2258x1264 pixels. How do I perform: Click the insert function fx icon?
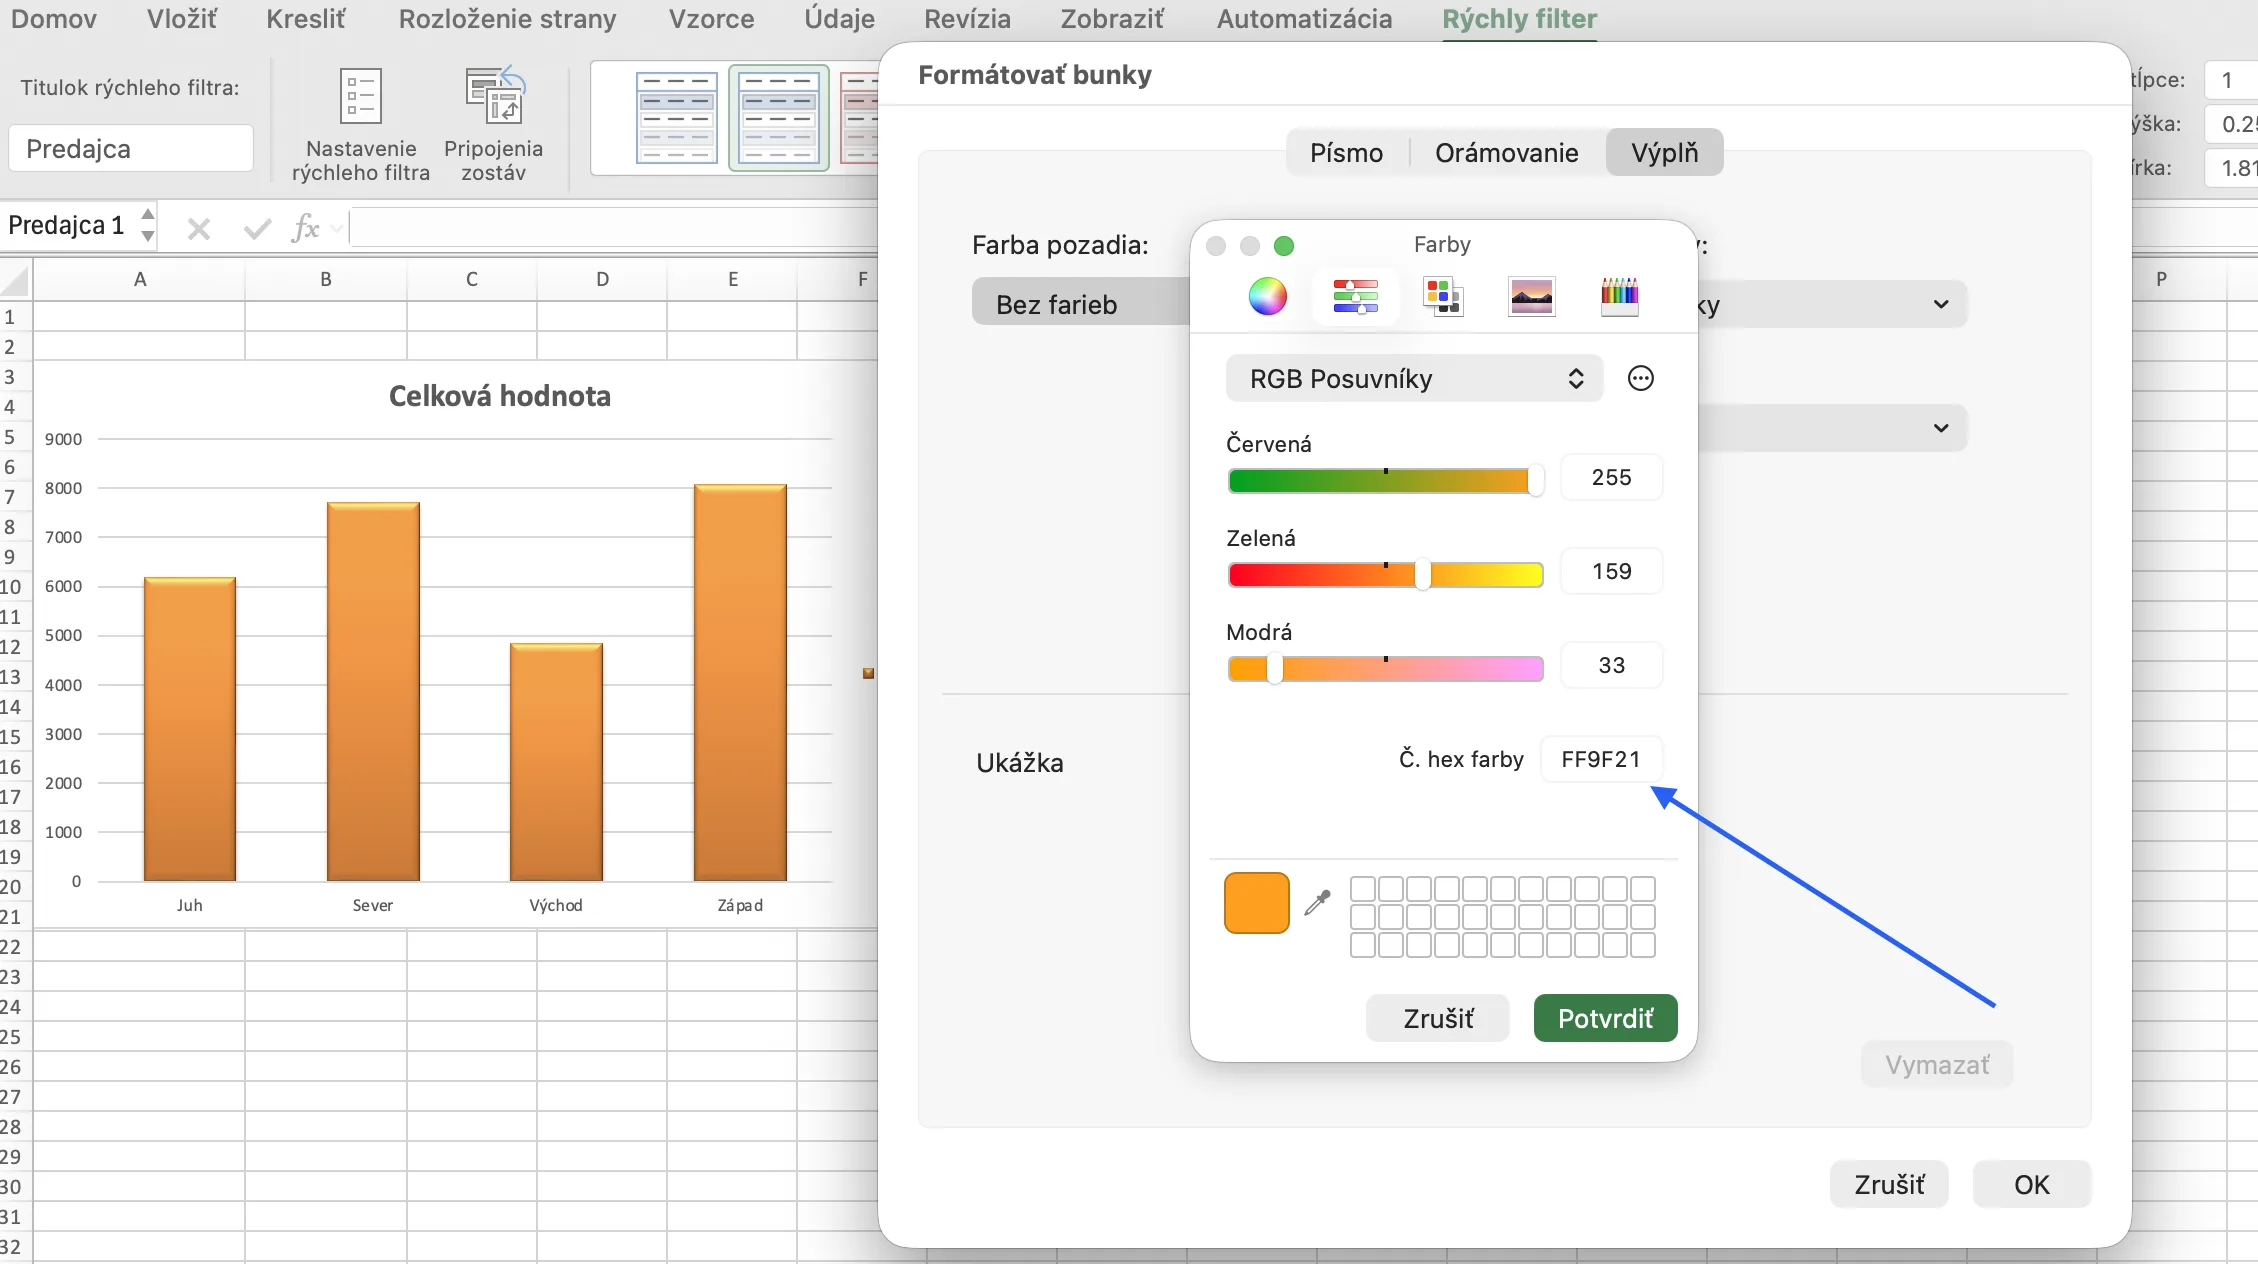(x=305, y=228)
